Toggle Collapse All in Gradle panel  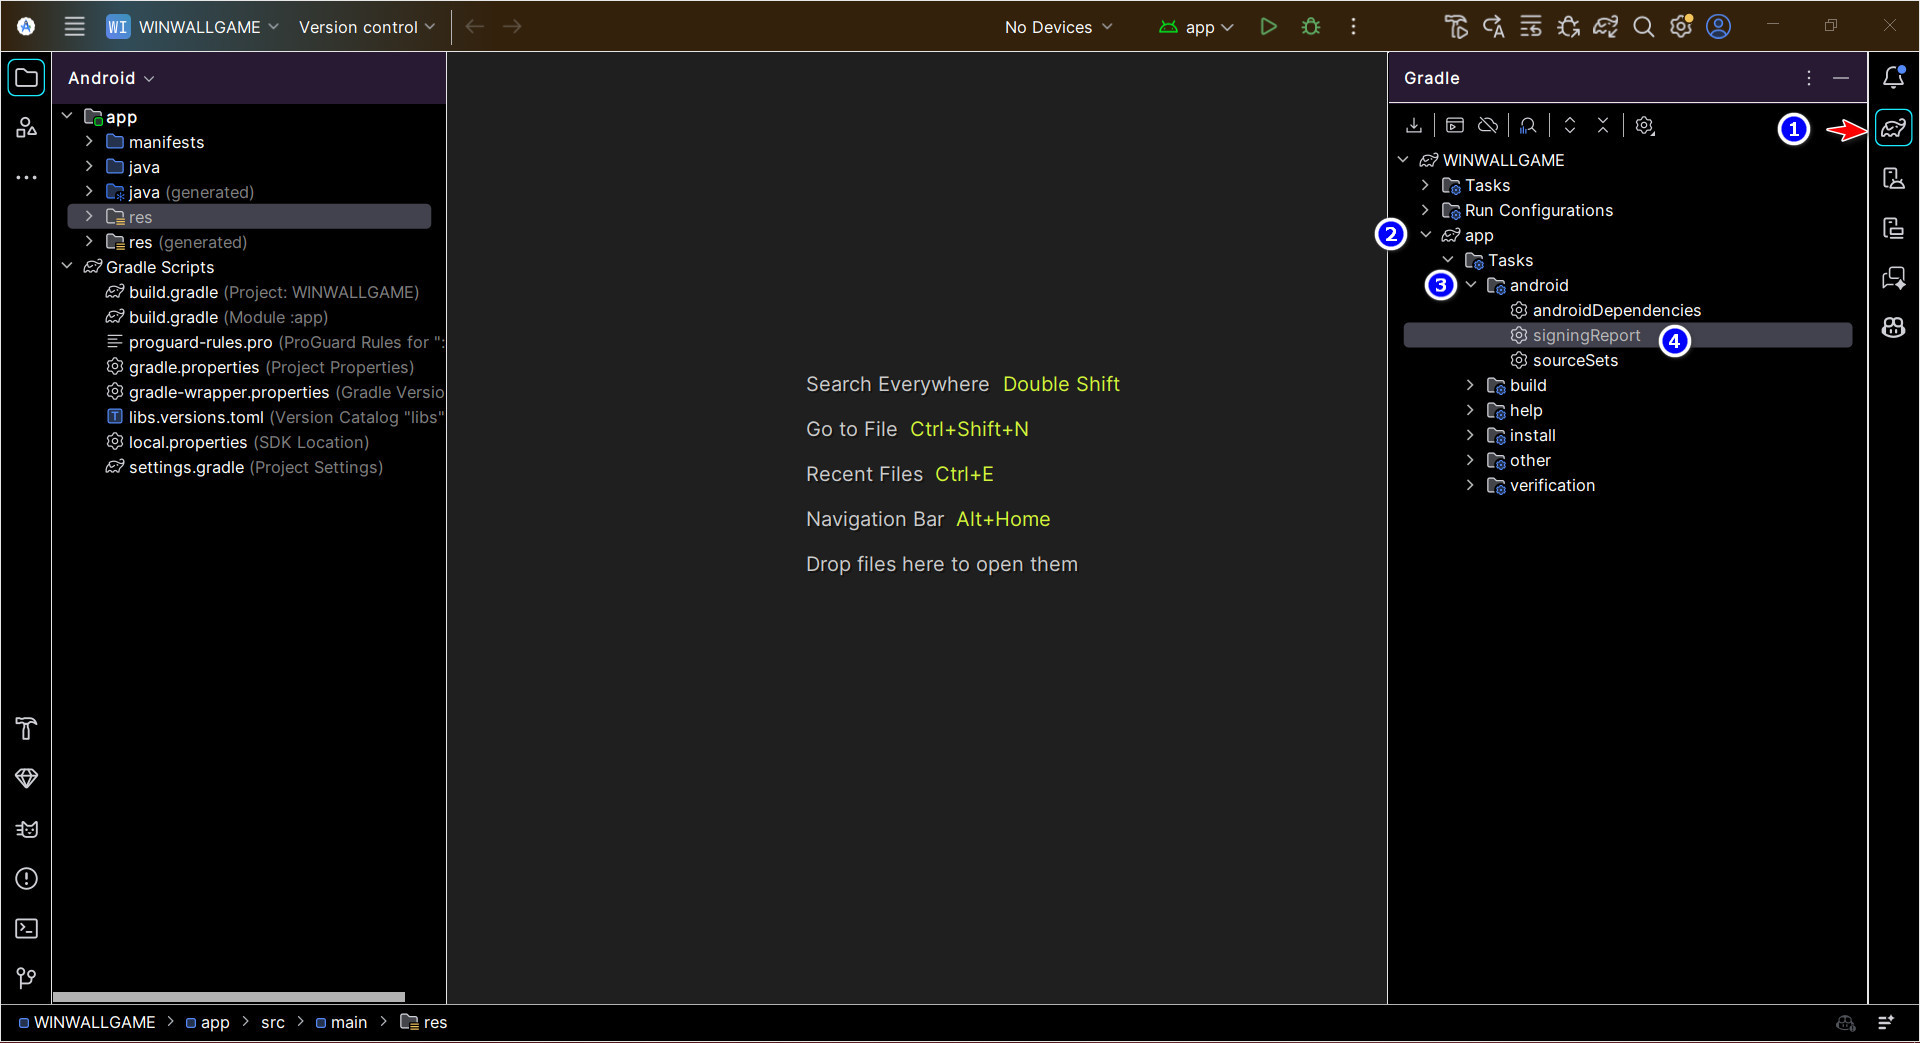[x=1602, y=125]
